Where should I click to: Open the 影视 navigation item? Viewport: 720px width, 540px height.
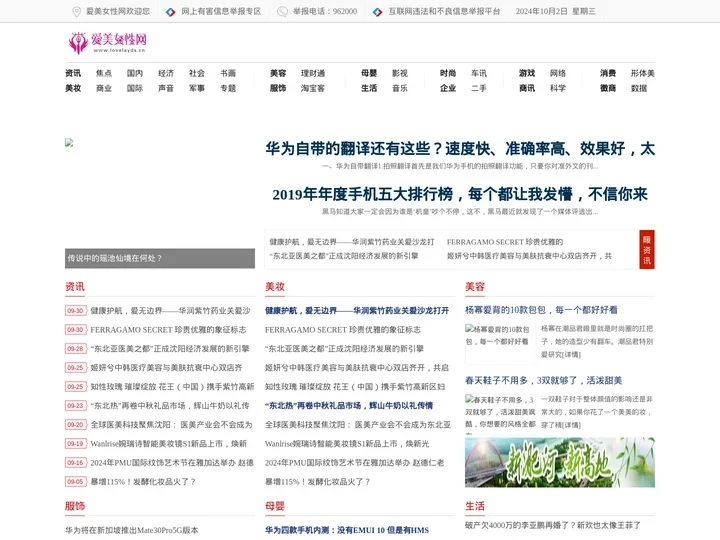399,73
